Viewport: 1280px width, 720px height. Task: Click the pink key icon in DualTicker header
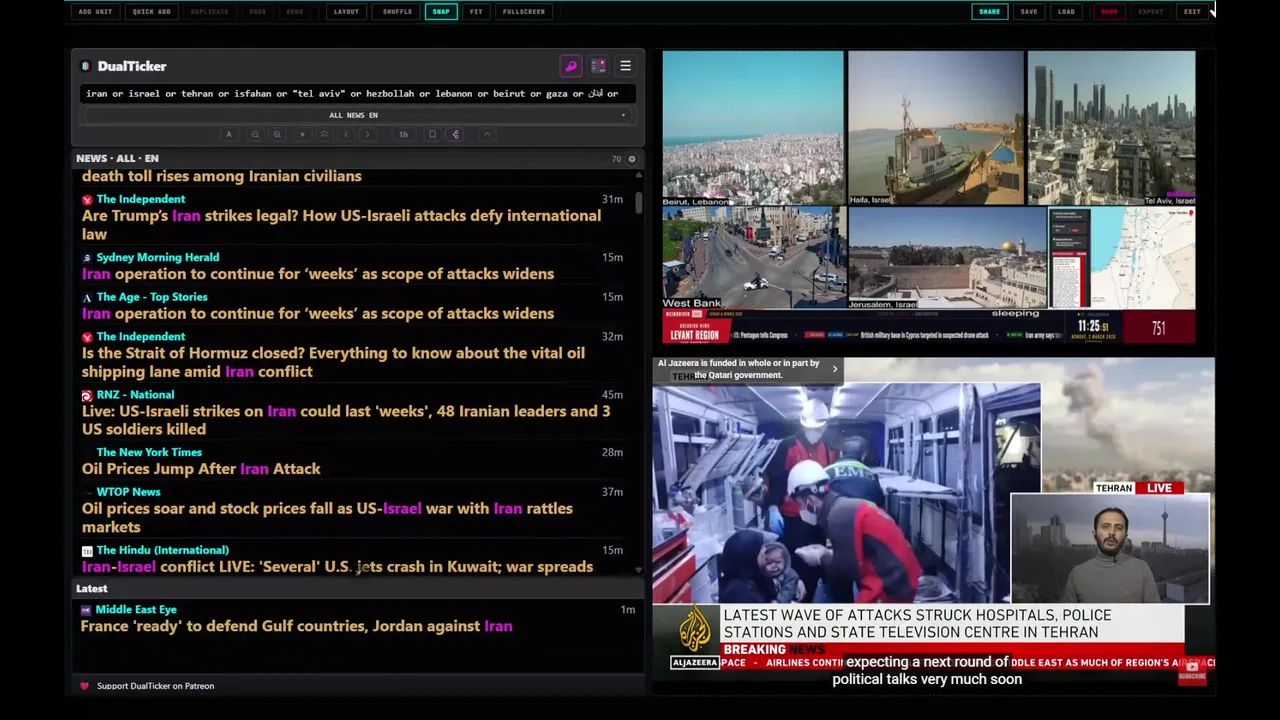(571, 66)
